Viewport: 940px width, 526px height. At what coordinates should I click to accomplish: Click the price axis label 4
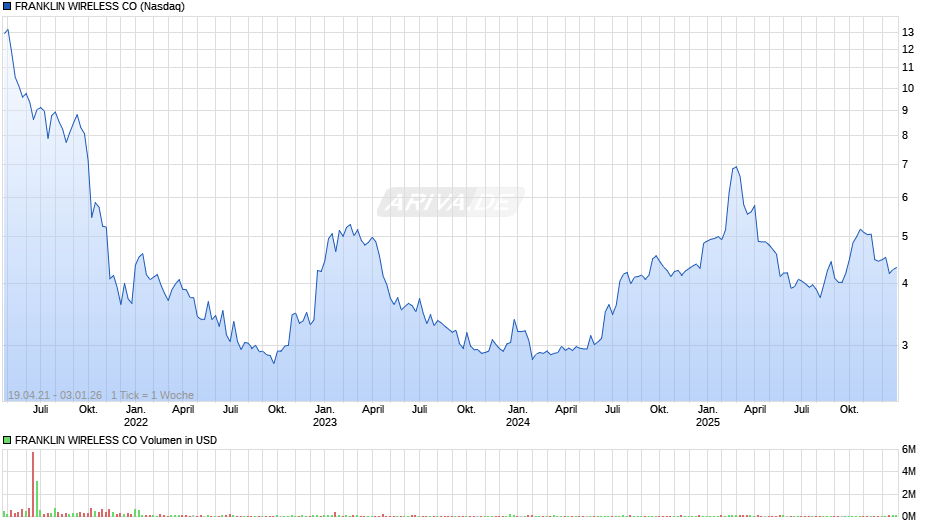point(905,283)
